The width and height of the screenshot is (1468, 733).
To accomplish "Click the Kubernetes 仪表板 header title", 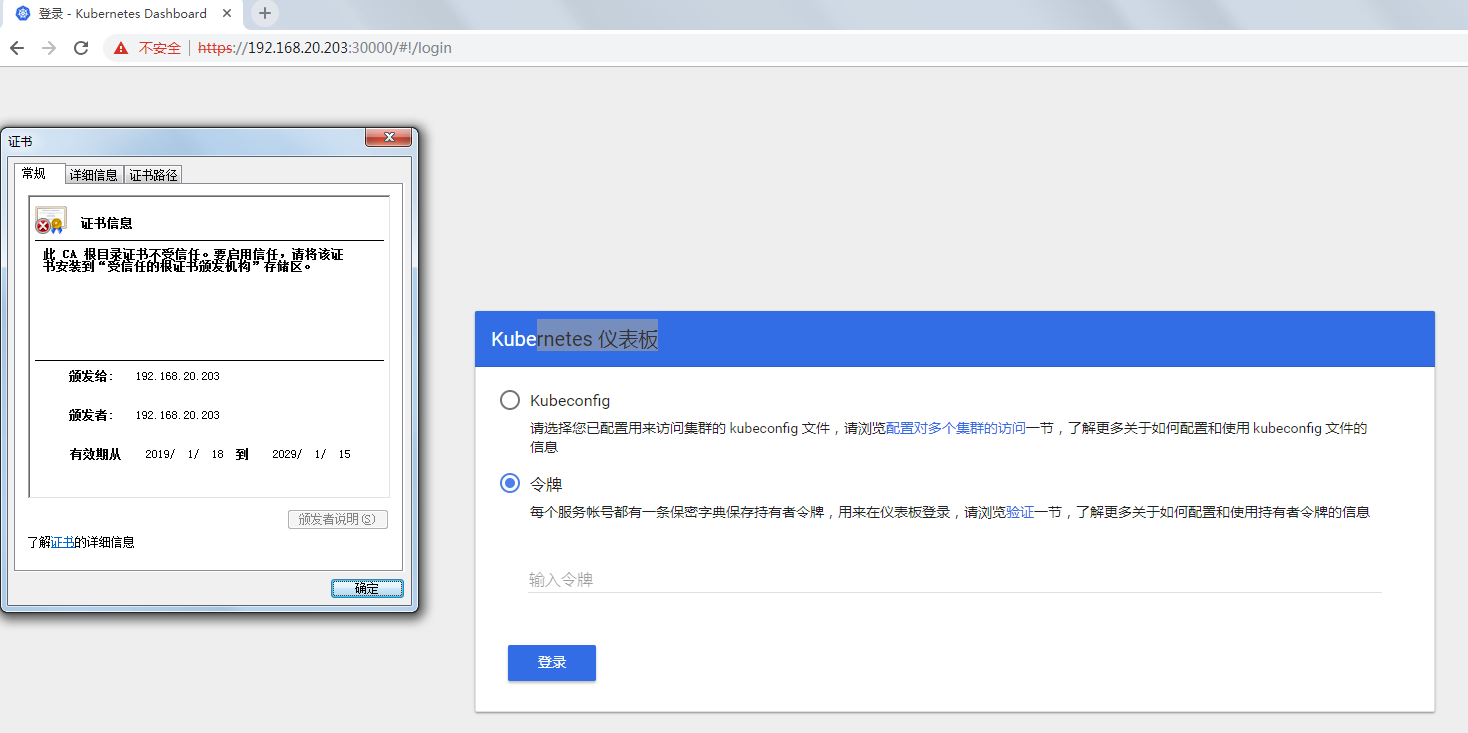I will [x=575, y=339].
